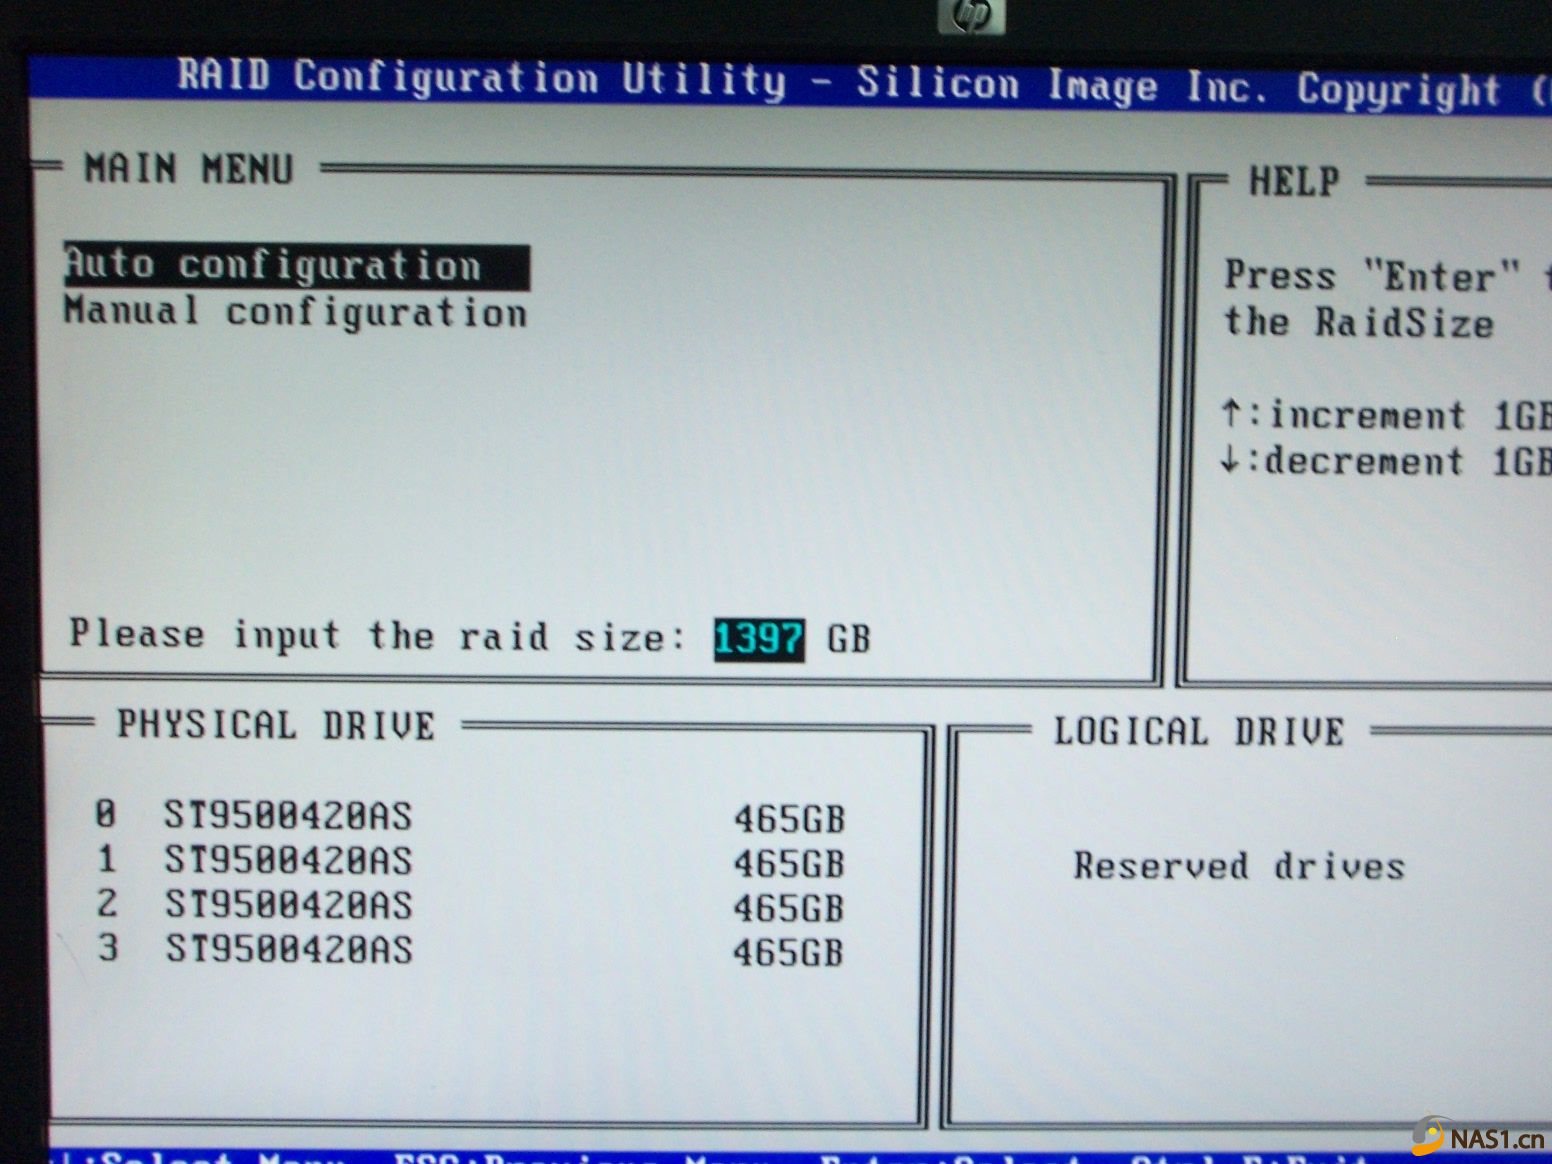Select Manual configuration menu entry
Image resolution: width=1552 pixels, height=1164 pixels.
click(x=296, y=312)
